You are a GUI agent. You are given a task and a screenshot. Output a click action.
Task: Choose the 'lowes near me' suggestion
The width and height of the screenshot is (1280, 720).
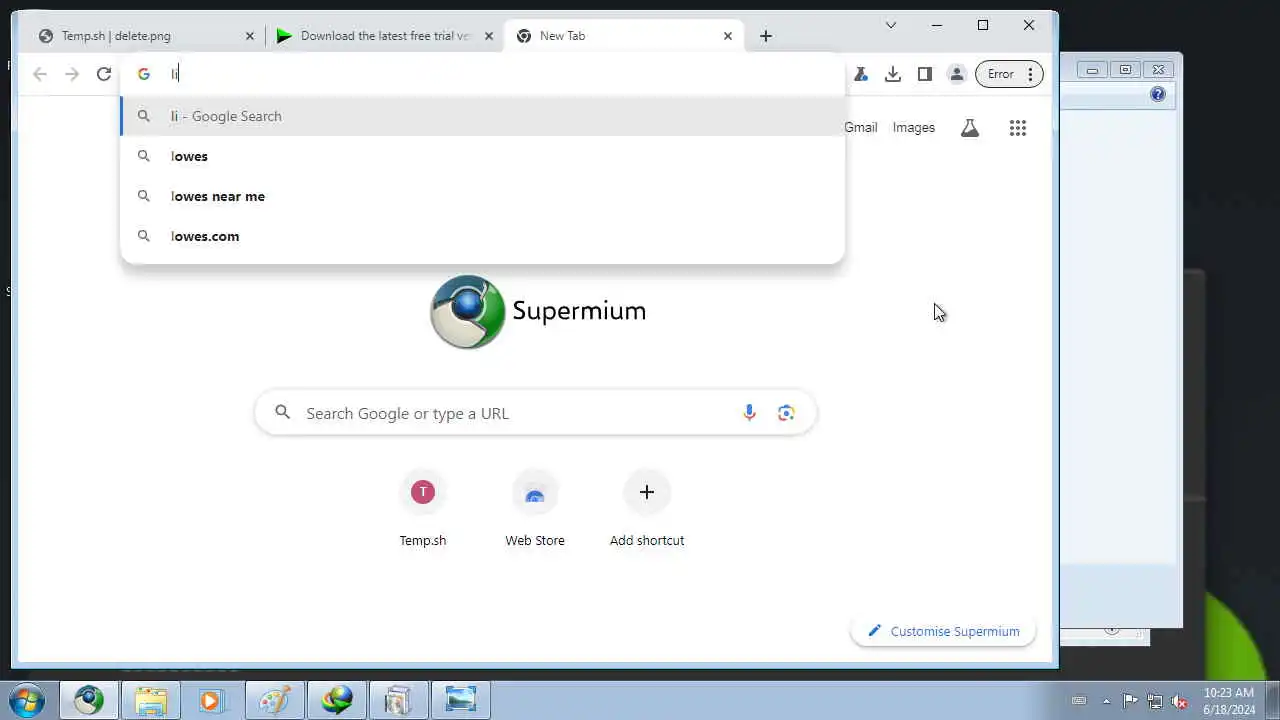[483, 196]
